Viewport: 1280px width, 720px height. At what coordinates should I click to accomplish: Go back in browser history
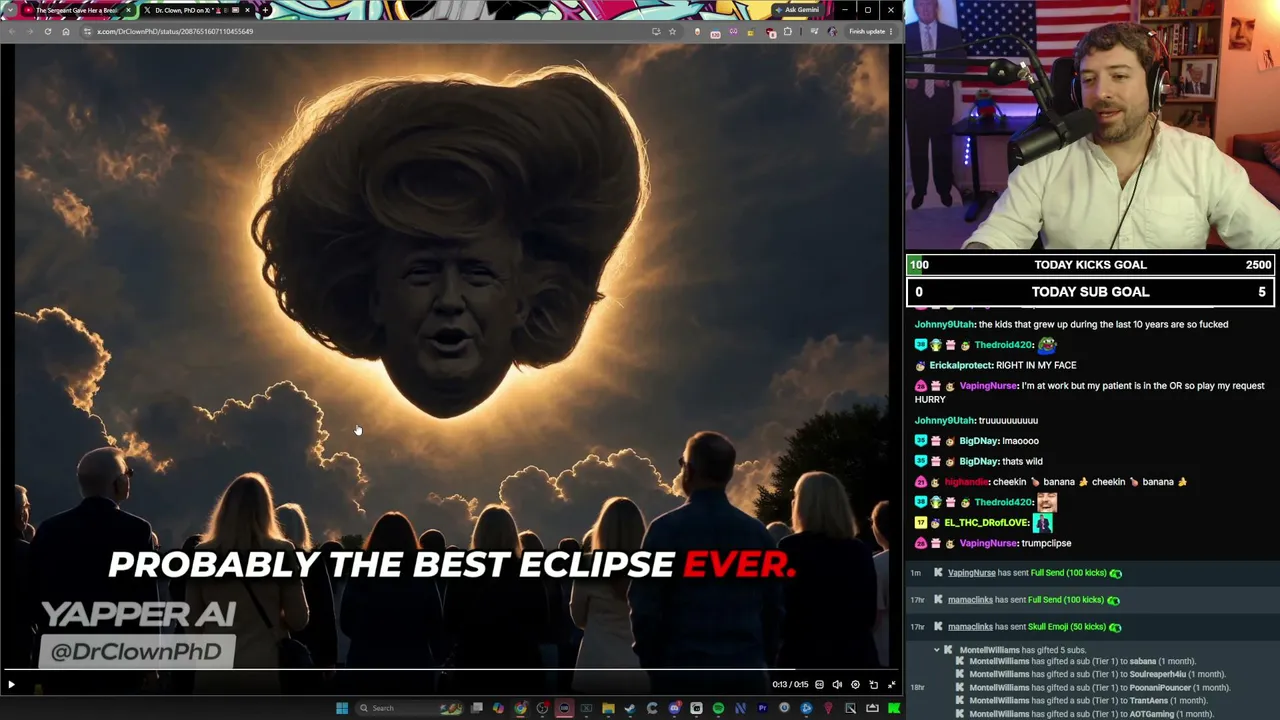(11, 32)
